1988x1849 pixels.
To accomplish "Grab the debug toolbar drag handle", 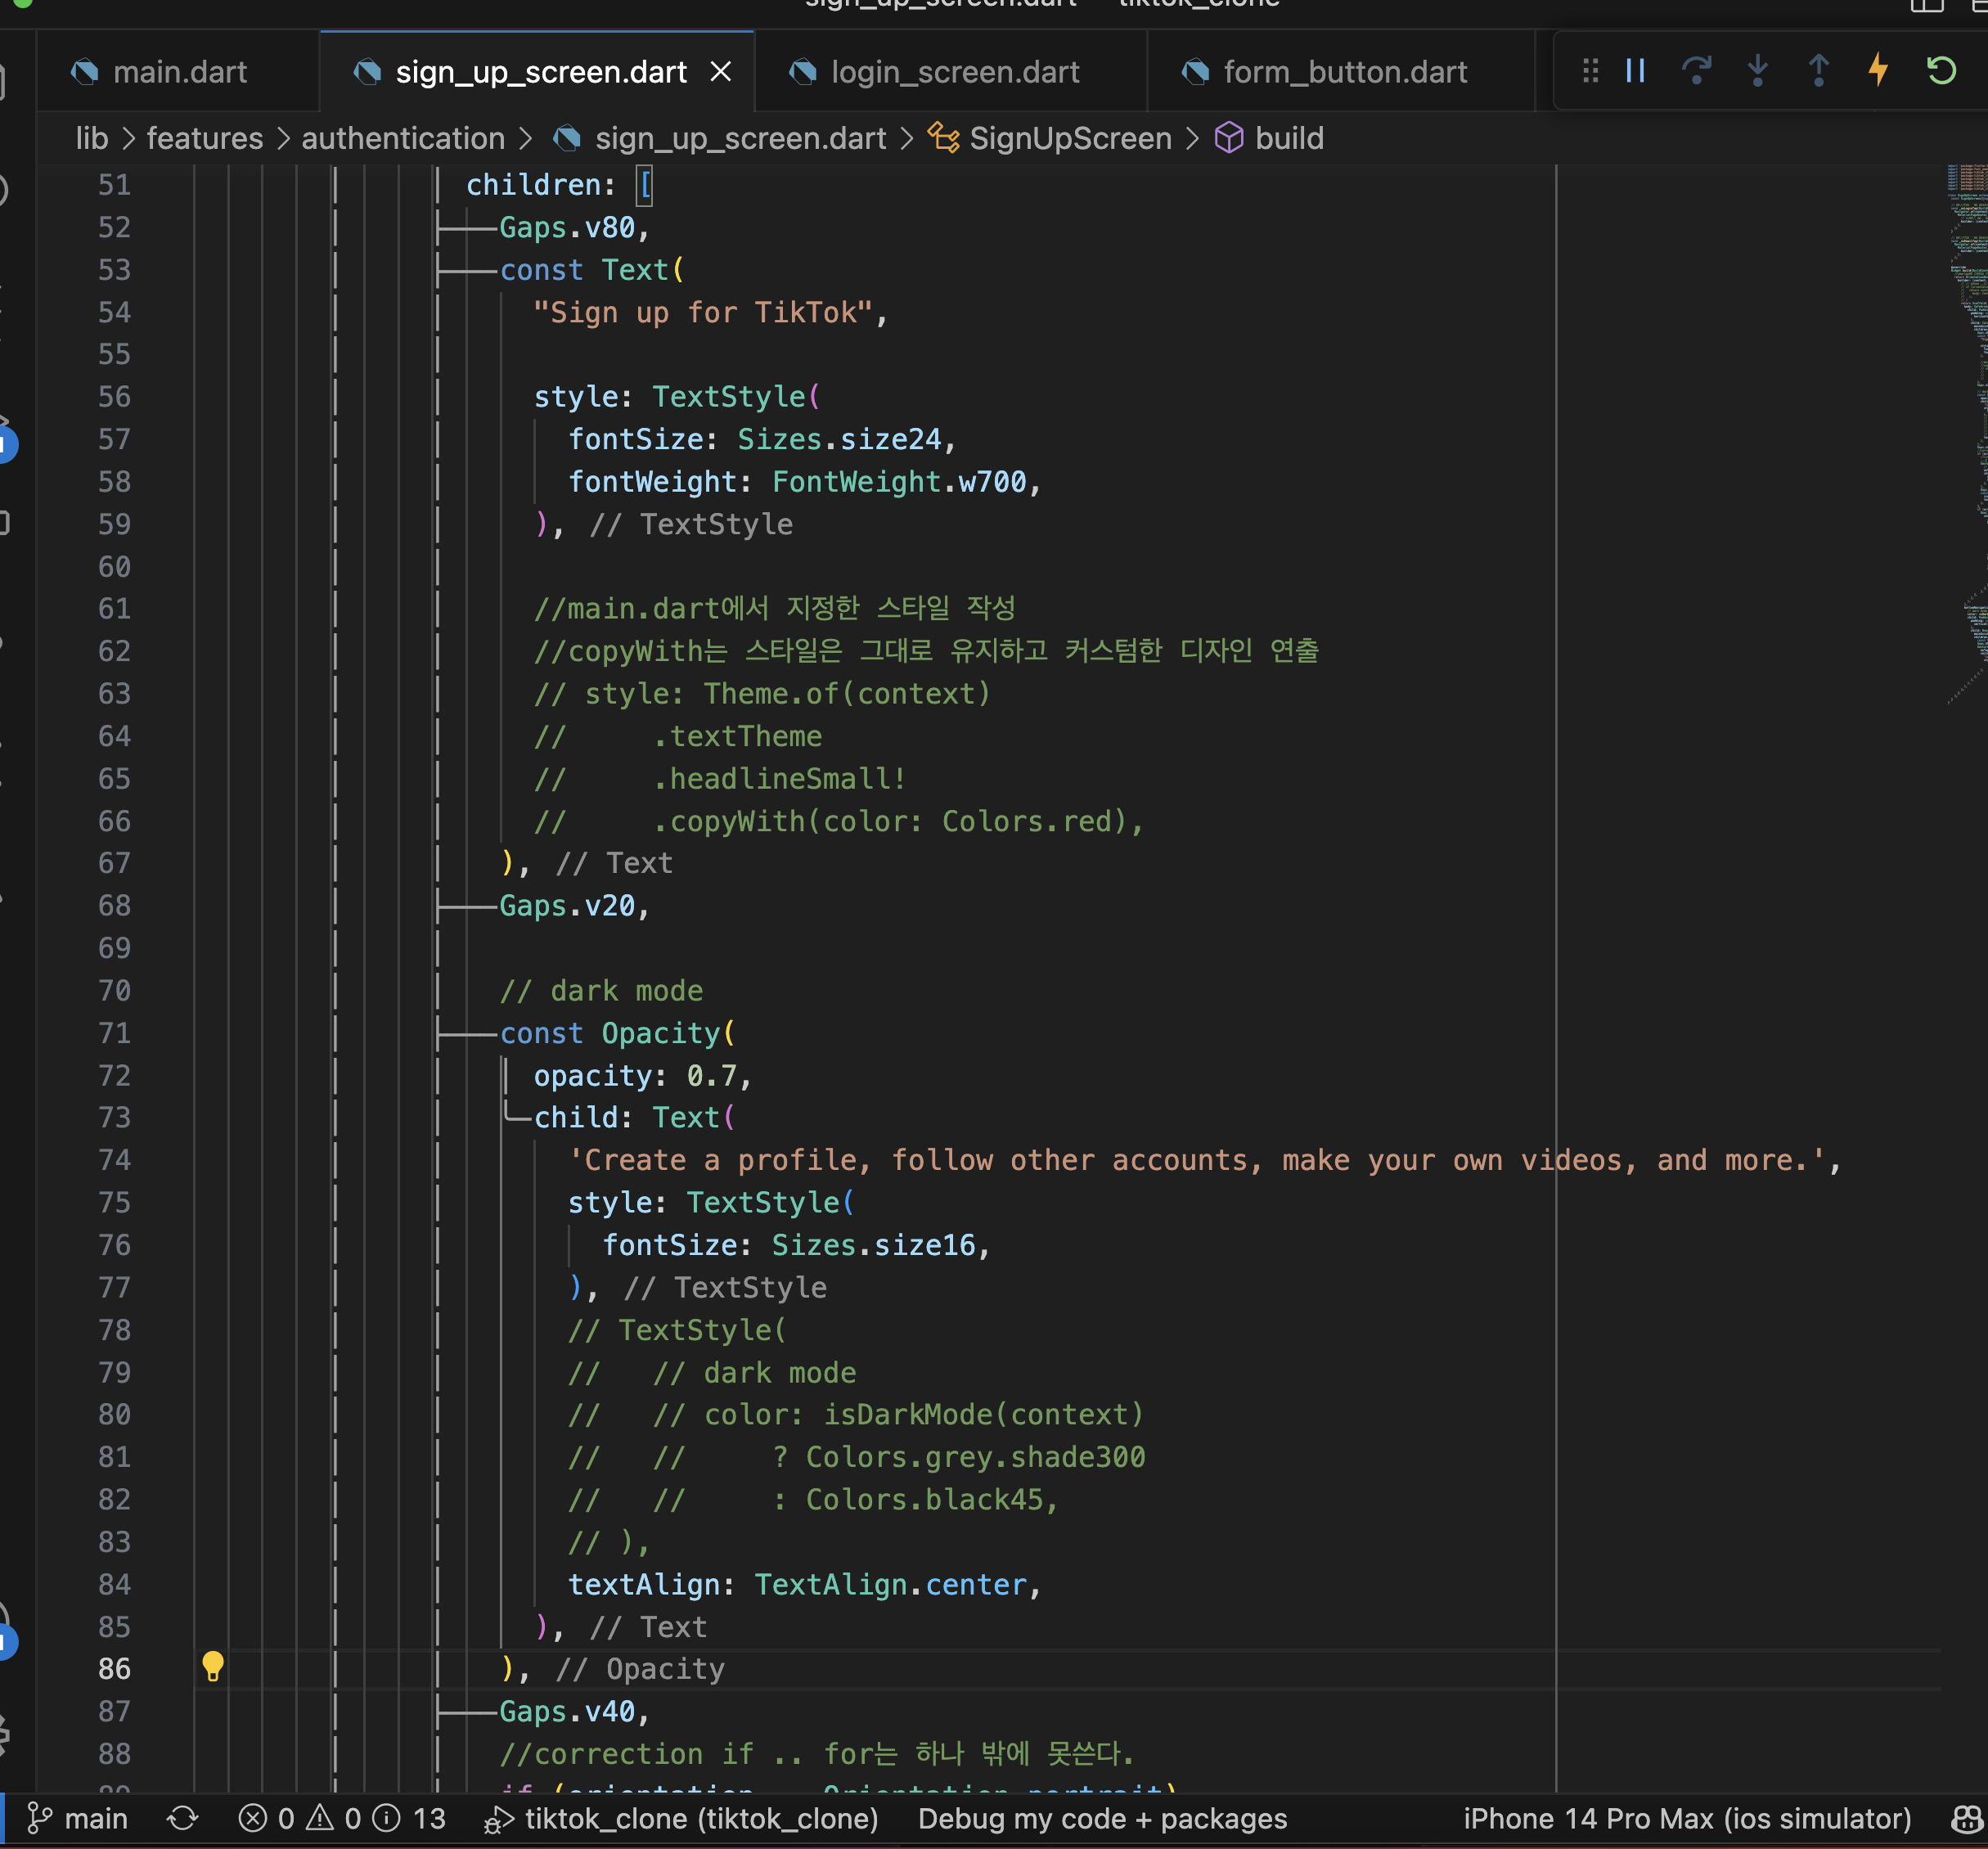I will pos(1590,71).
